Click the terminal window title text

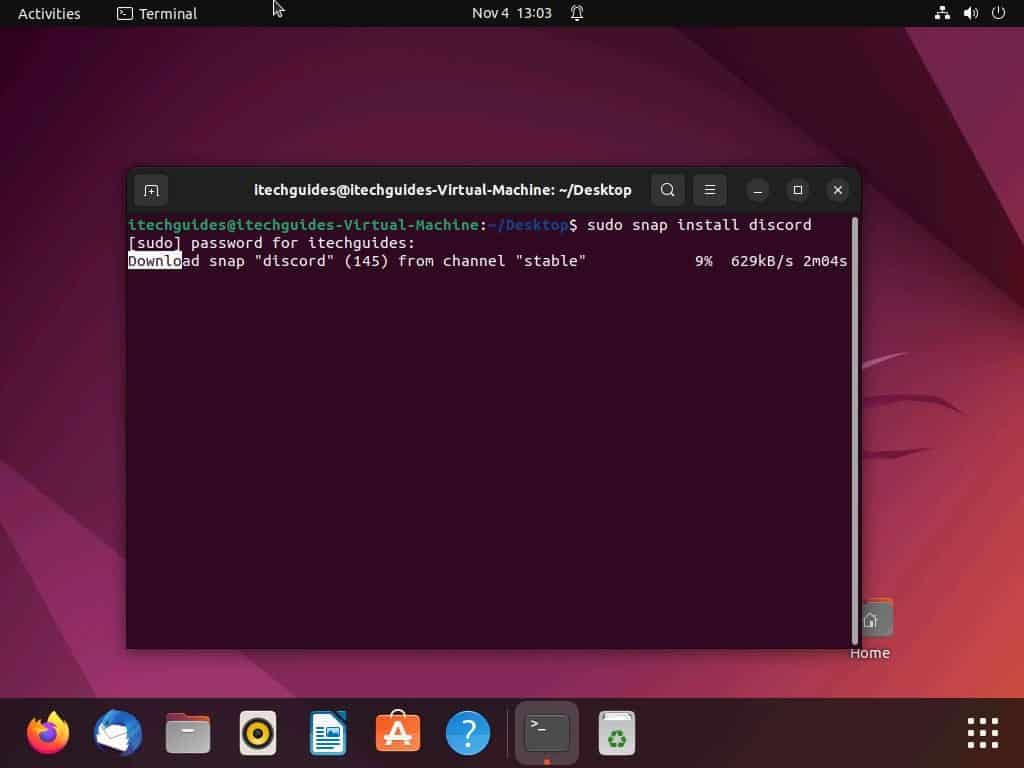click(x=443, y=190)
